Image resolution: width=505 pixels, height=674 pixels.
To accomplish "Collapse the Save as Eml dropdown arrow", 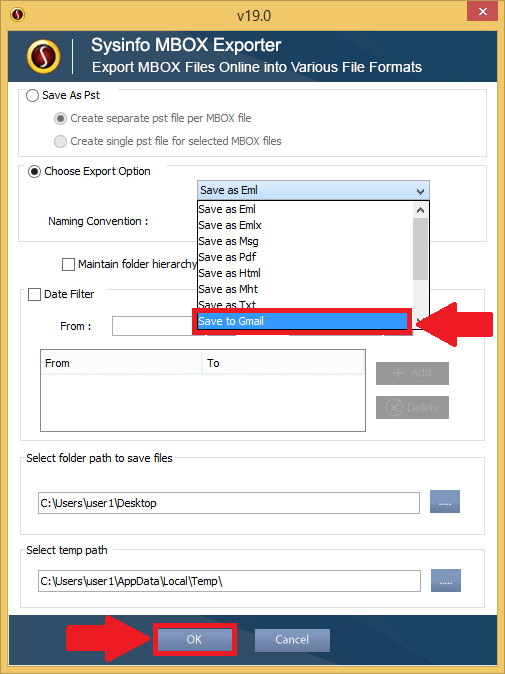I will [x=420, y=191].
